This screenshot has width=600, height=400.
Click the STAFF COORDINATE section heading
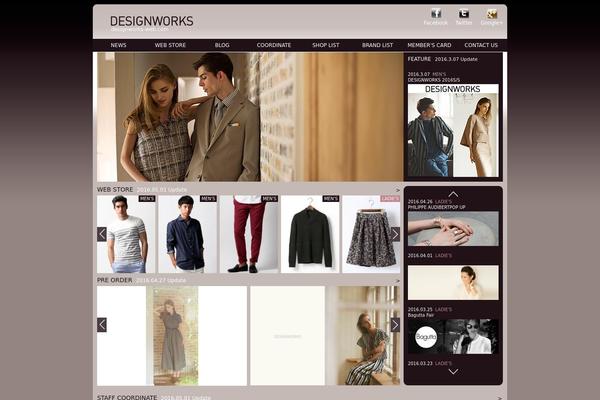click(127, 397)
